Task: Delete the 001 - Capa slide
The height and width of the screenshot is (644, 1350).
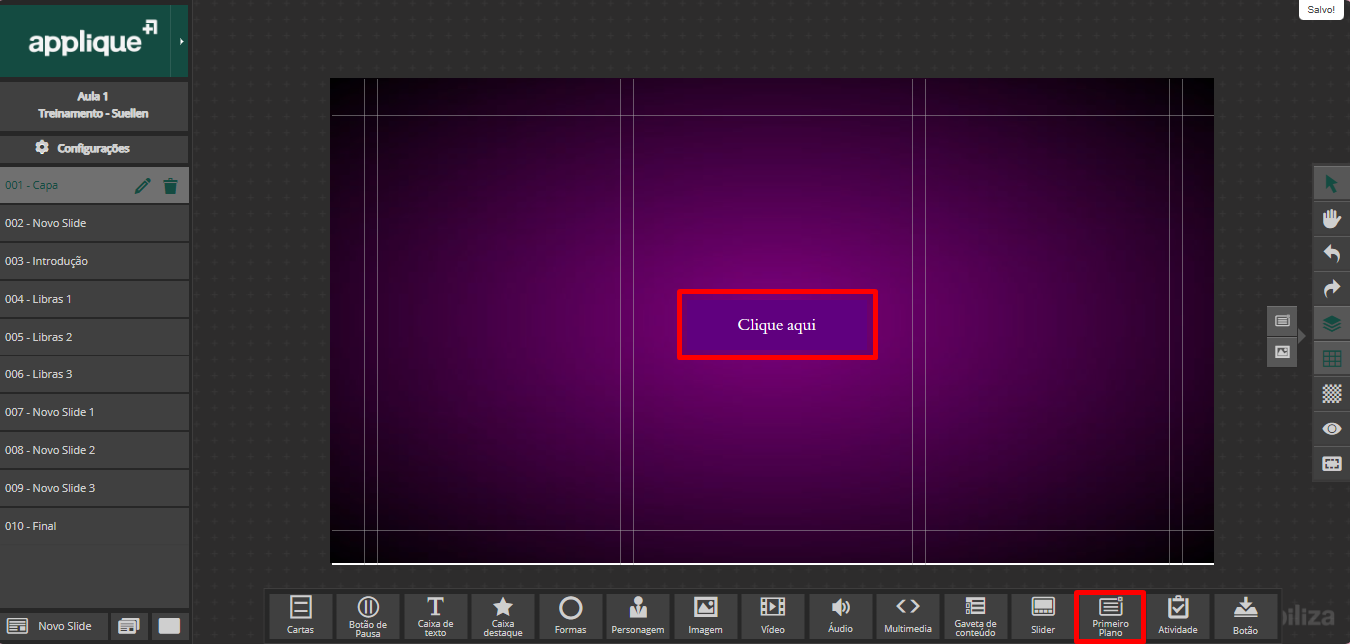Action: 171,186
